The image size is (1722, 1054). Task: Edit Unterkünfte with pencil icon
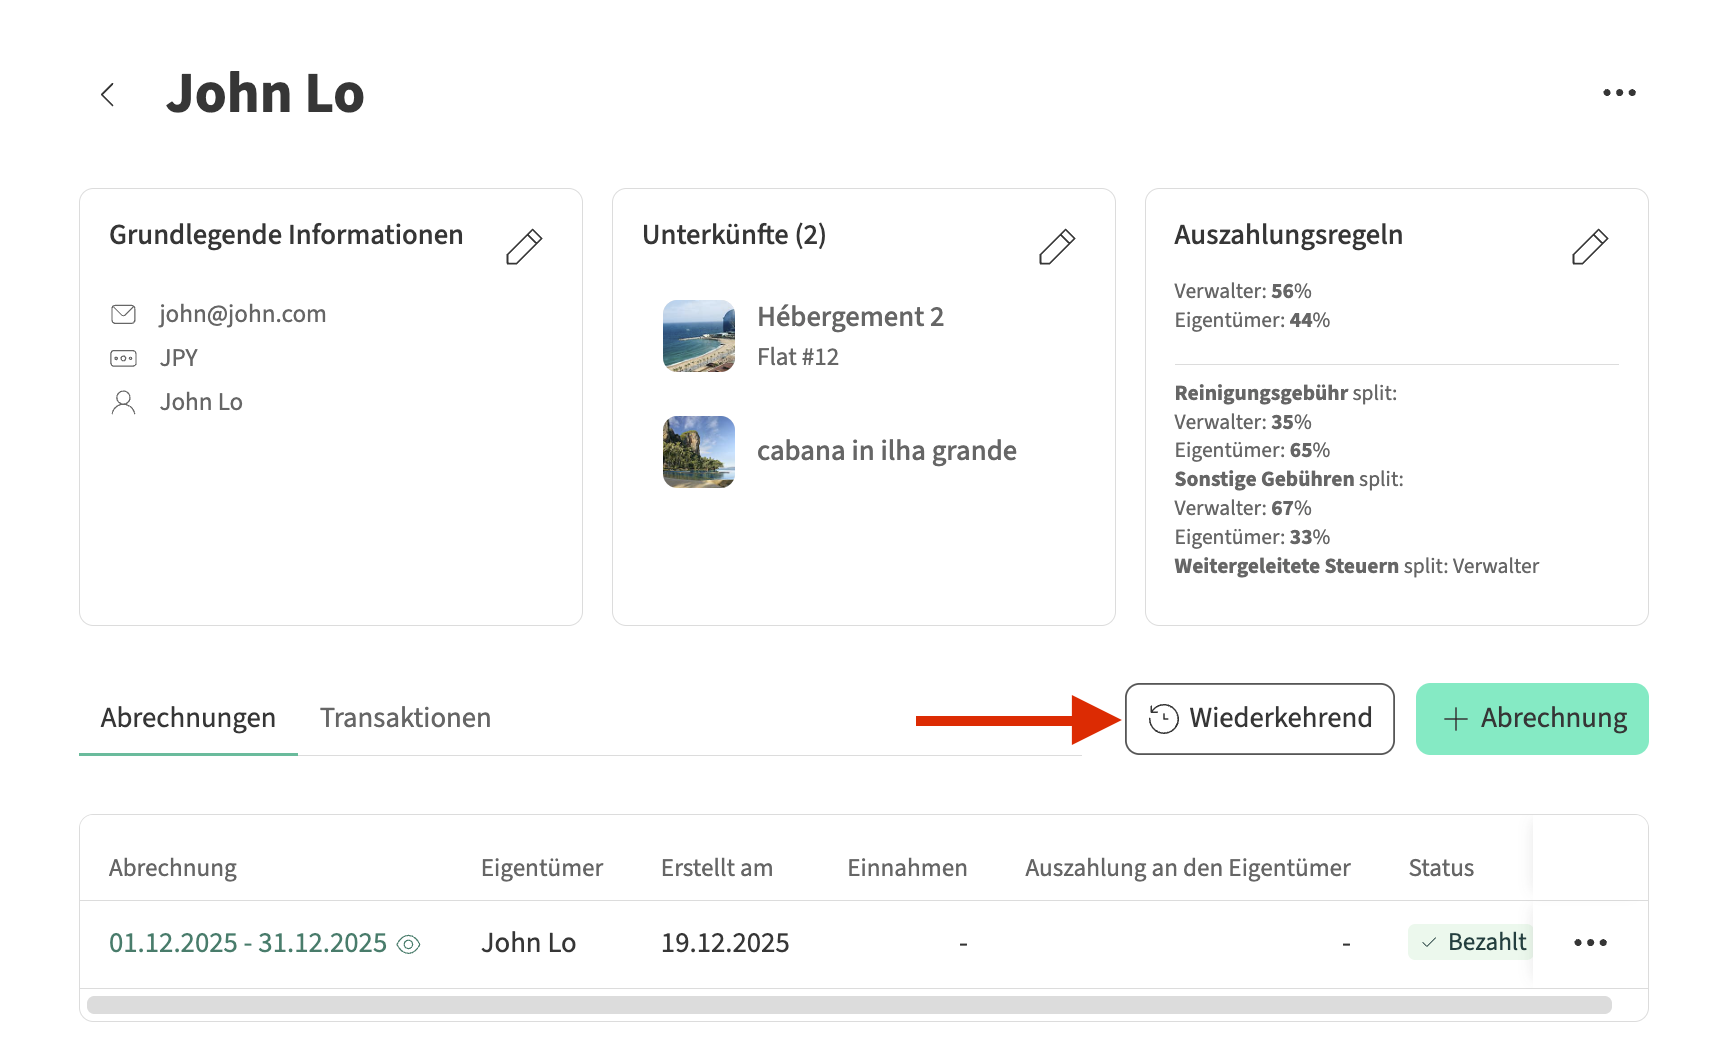(1056, 247)
